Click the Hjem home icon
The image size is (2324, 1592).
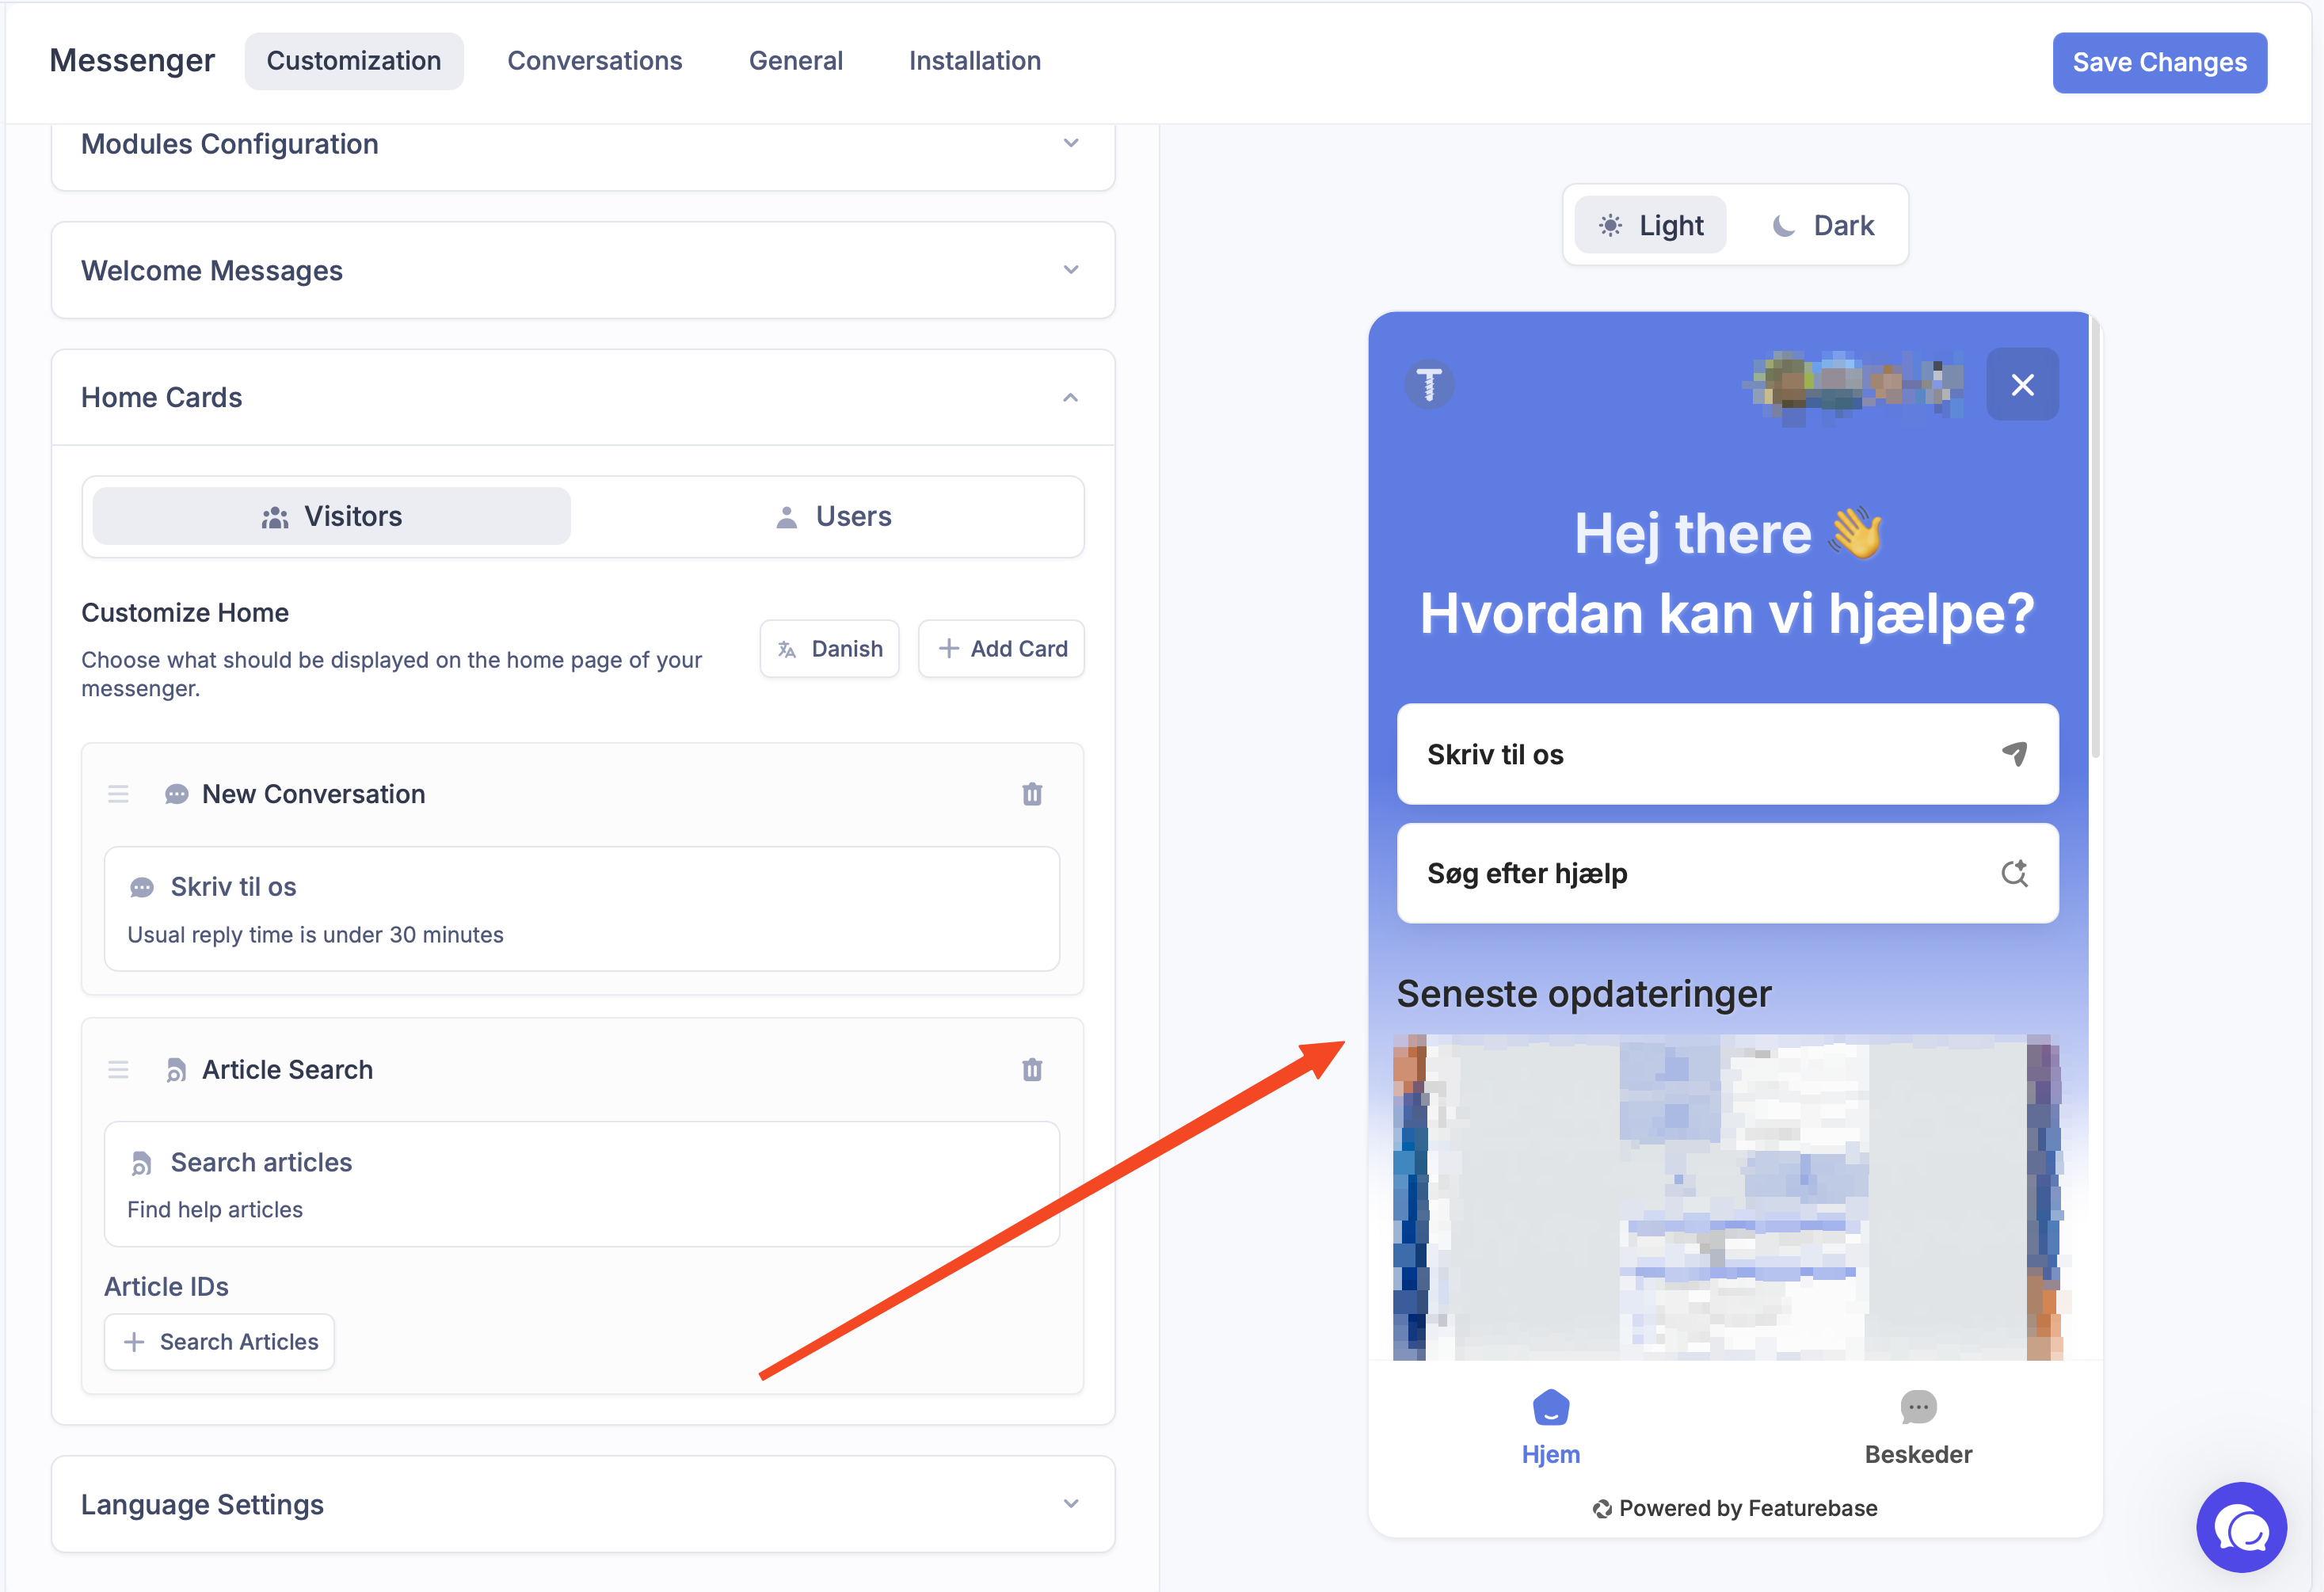[1551, 1407]
